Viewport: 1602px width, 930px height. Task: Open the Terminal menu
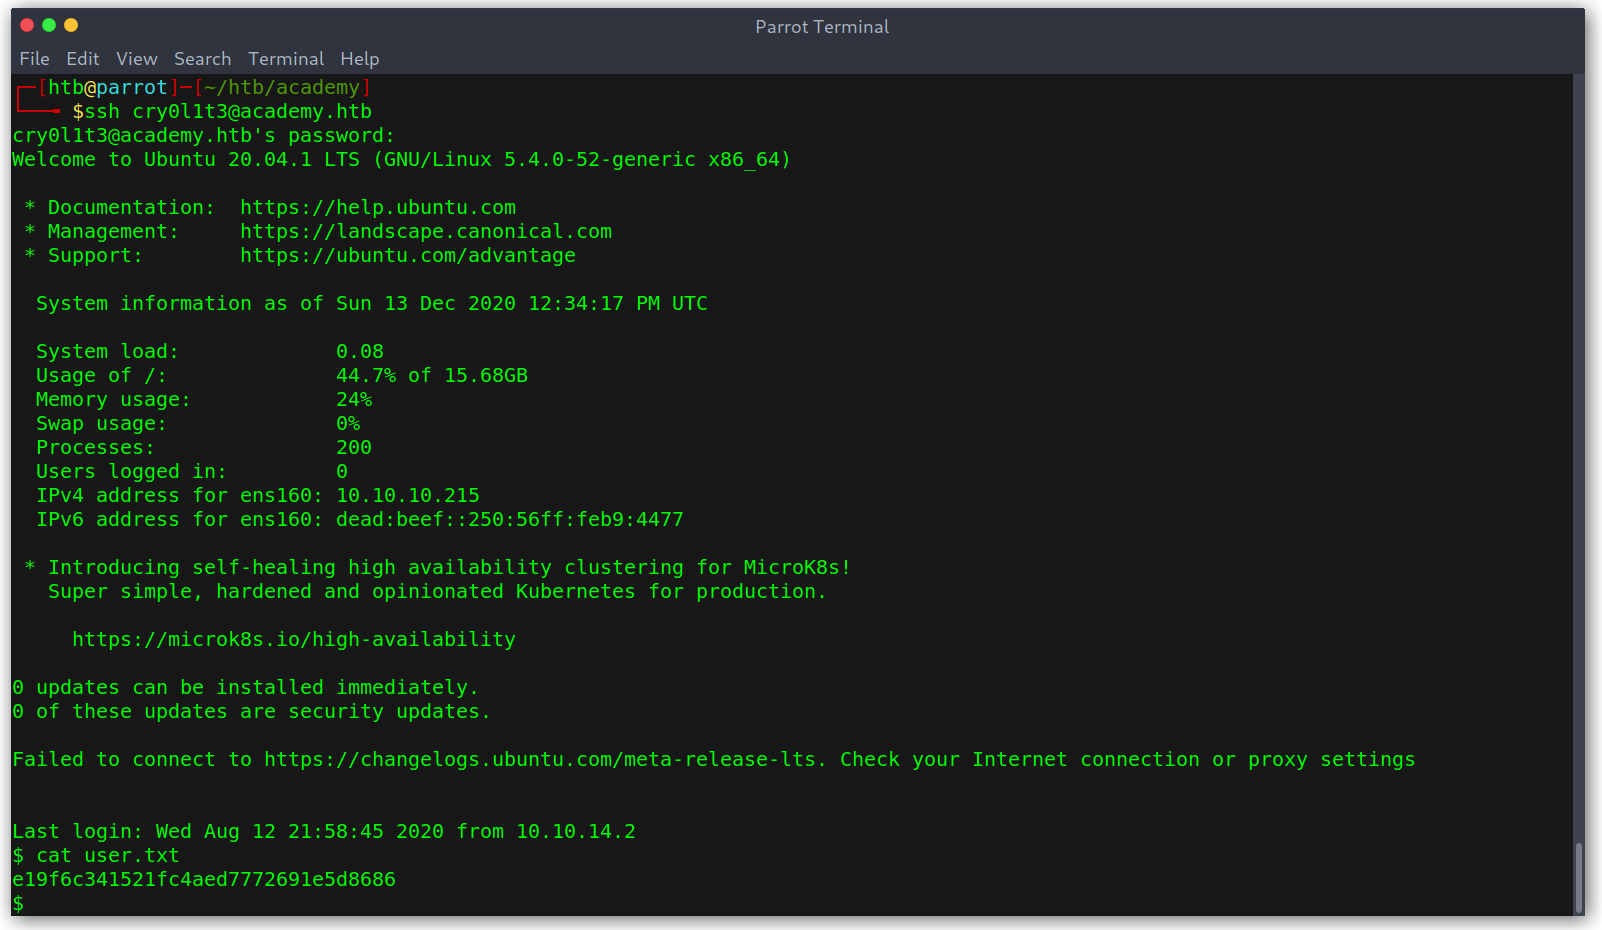point(286,59)
